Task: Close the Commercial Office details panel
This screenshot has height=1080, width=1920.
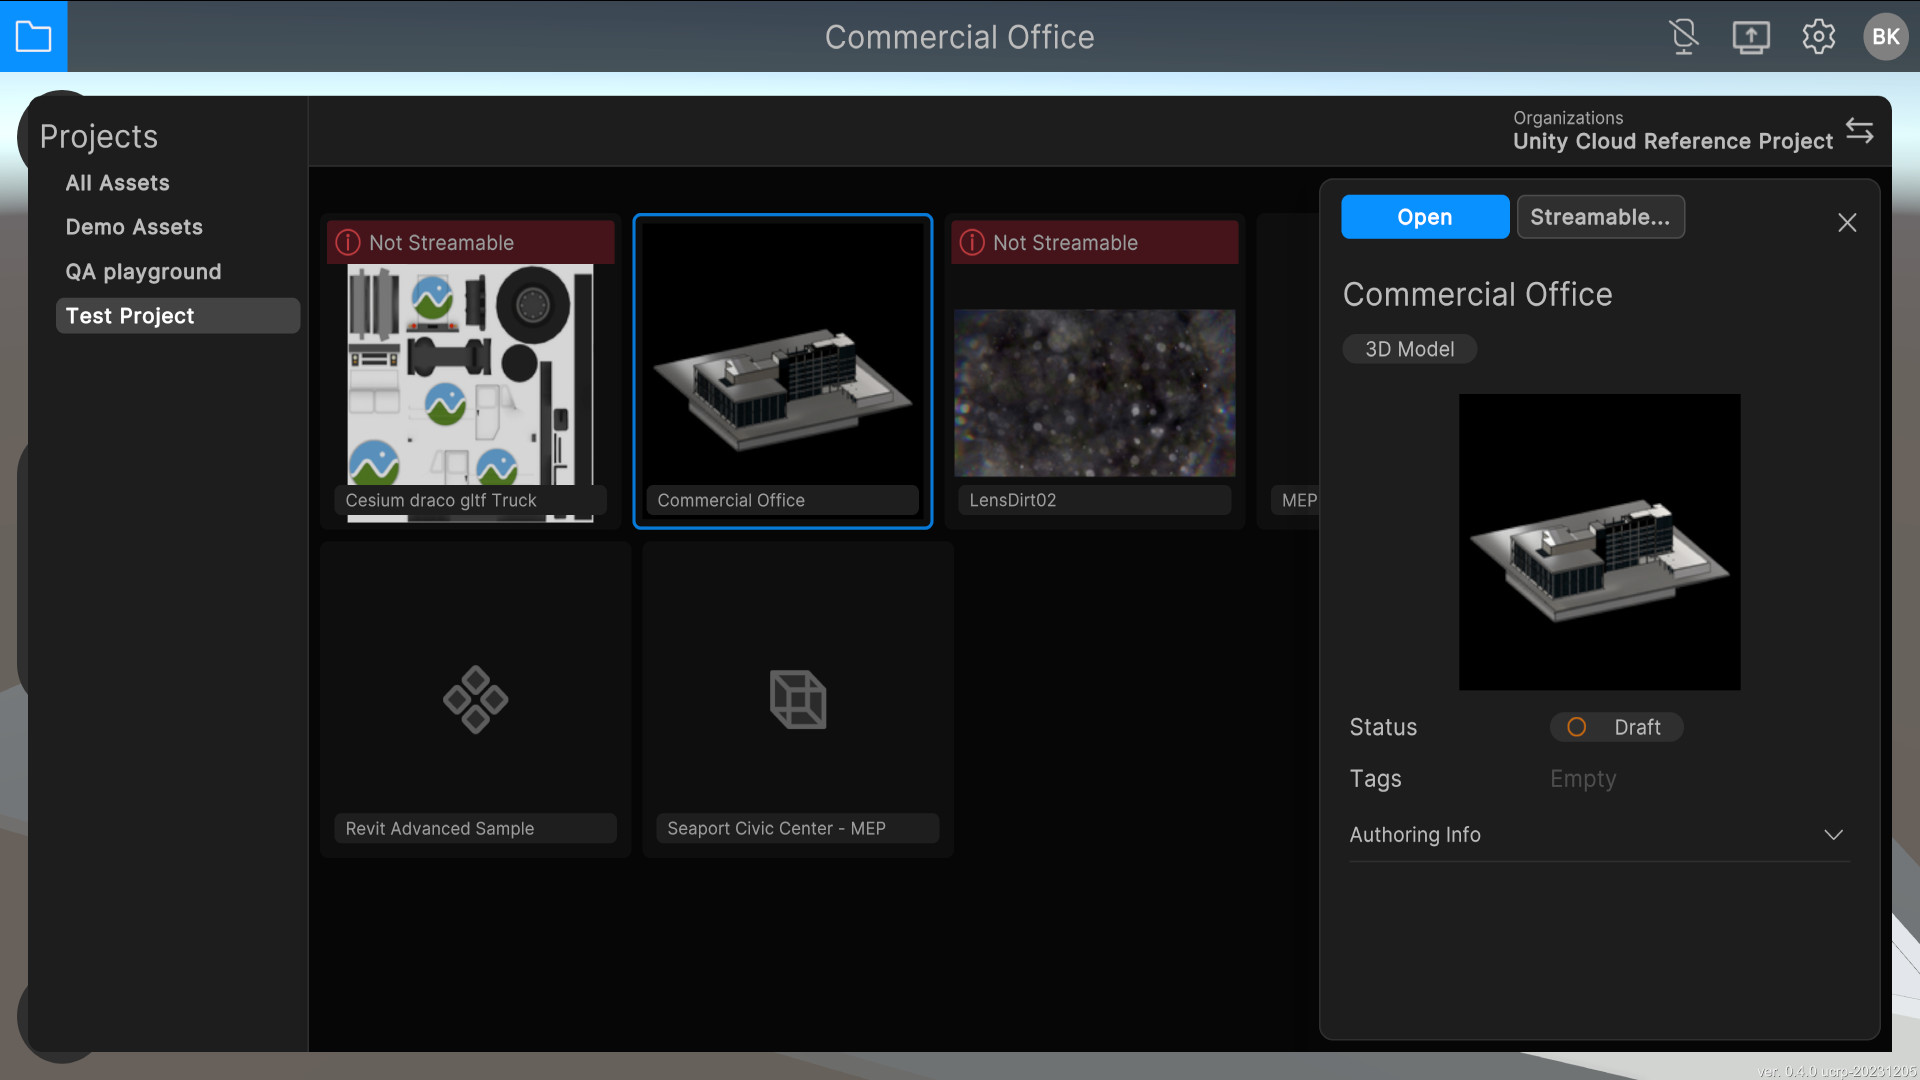Action: pyautogui.click(x=1847, y=222)
